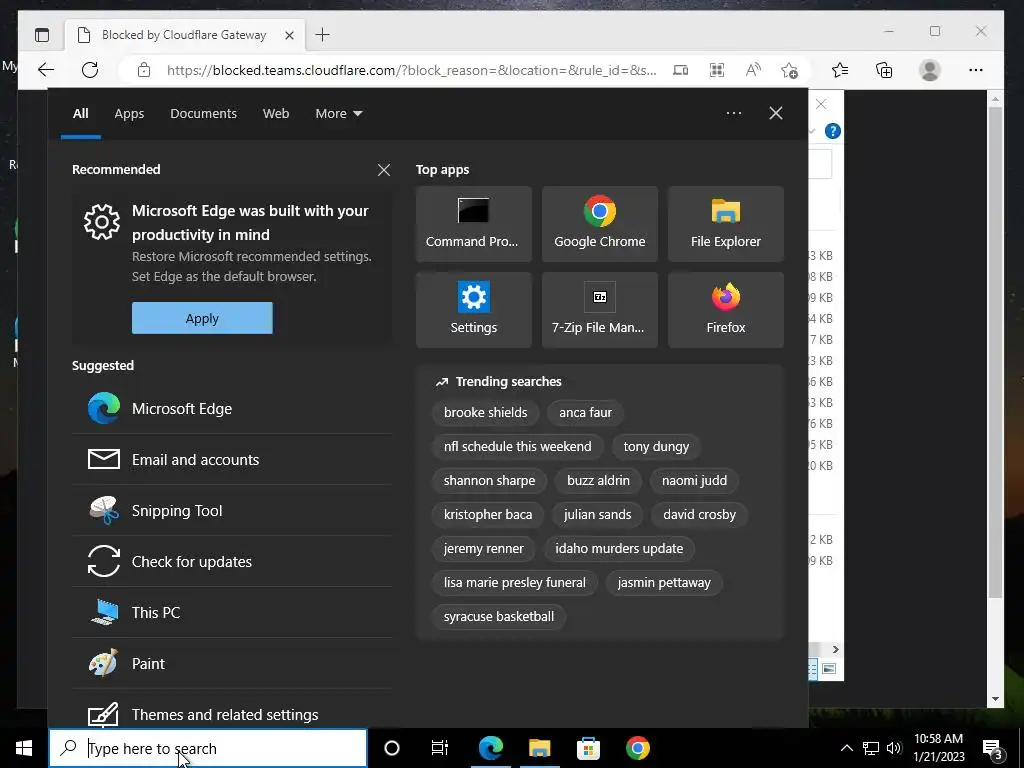Screen dimensions: 1024x768
Task: Show hidden system tray icons
Action: point(846,748)
